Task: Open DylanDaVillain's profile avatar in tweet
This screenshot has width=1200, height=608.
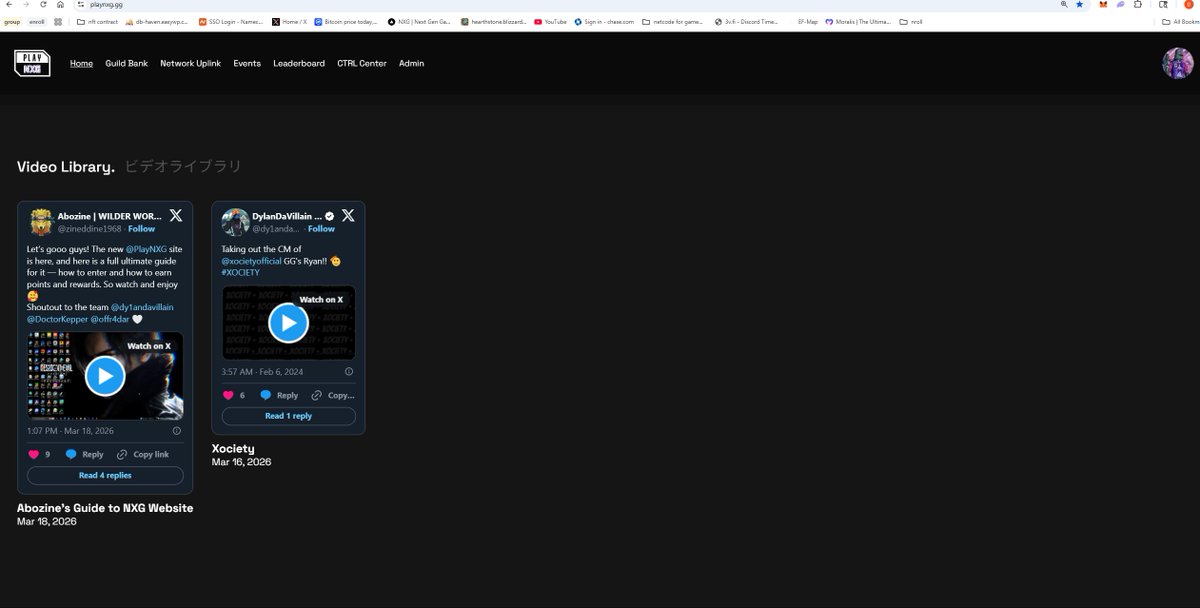Action: (x=235, y=221)
